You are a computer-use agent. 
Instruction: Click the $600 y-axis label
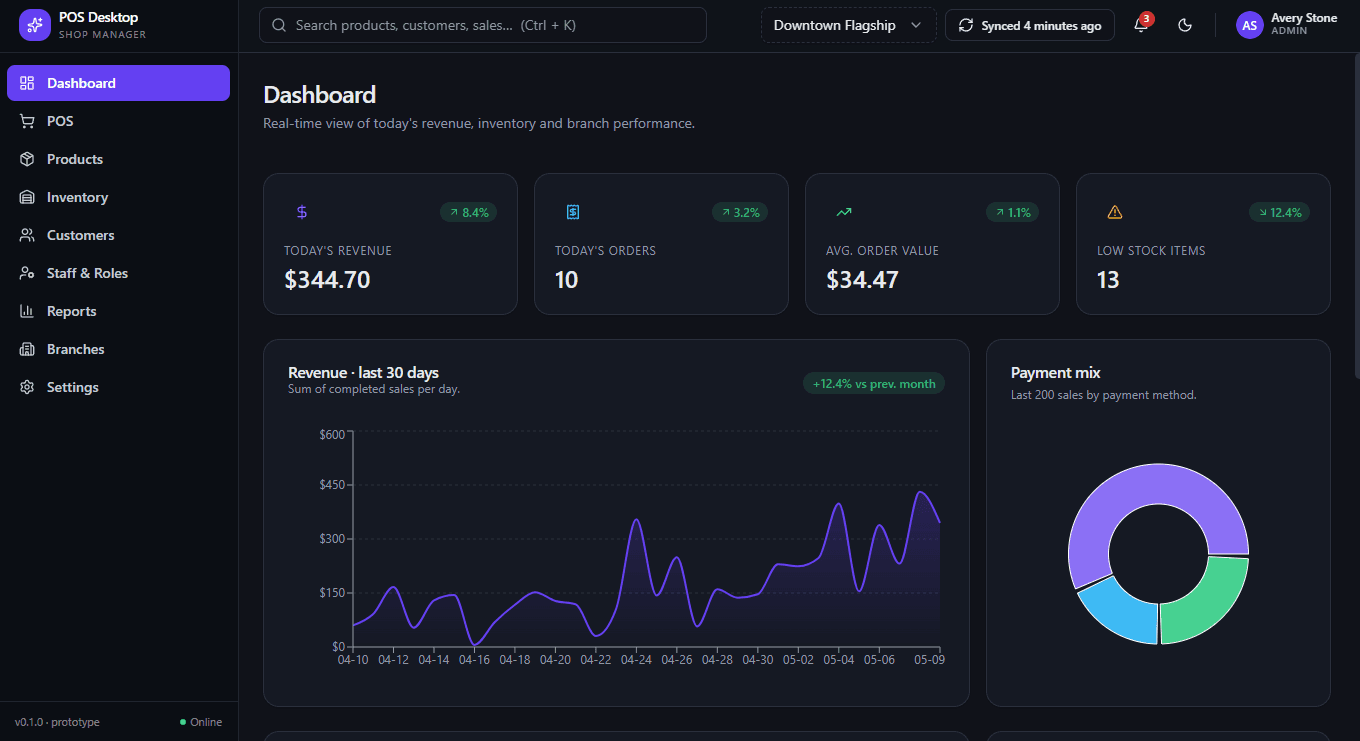pyautogui.click(x=332, y=434)
